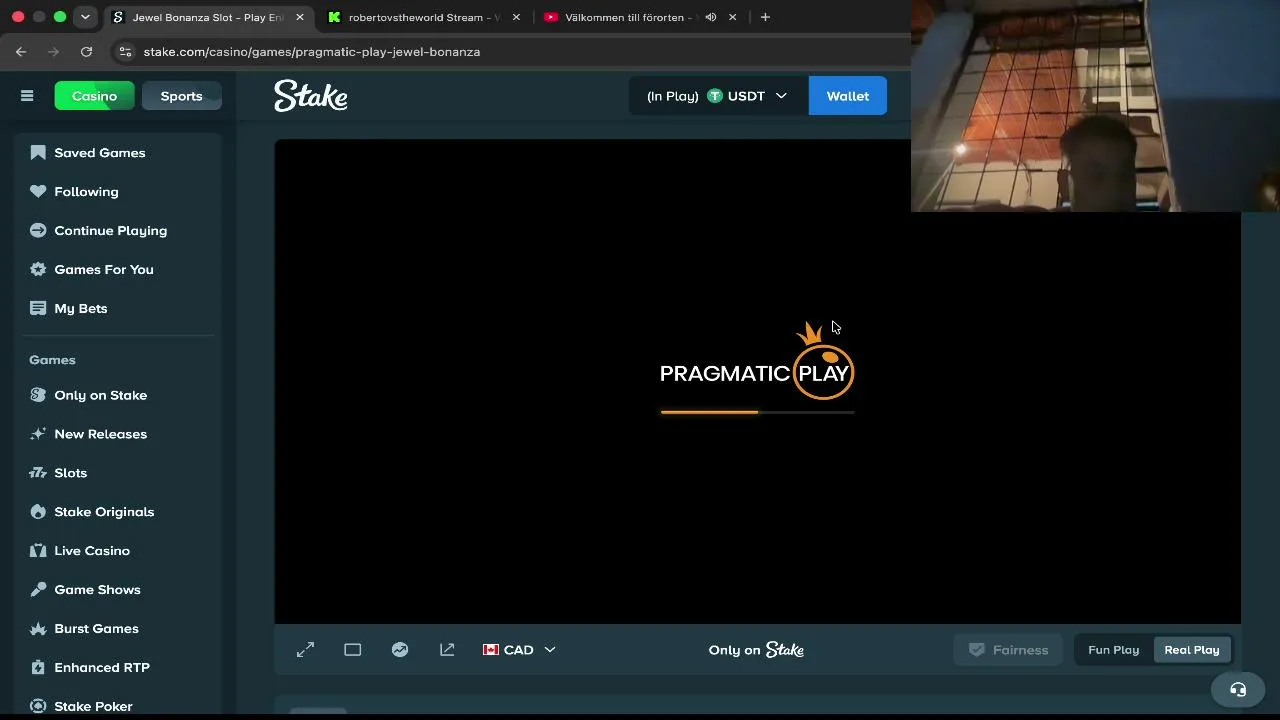Open Live Casino sidebar icon
This screenshot has height=720, width=1280.
38,551
